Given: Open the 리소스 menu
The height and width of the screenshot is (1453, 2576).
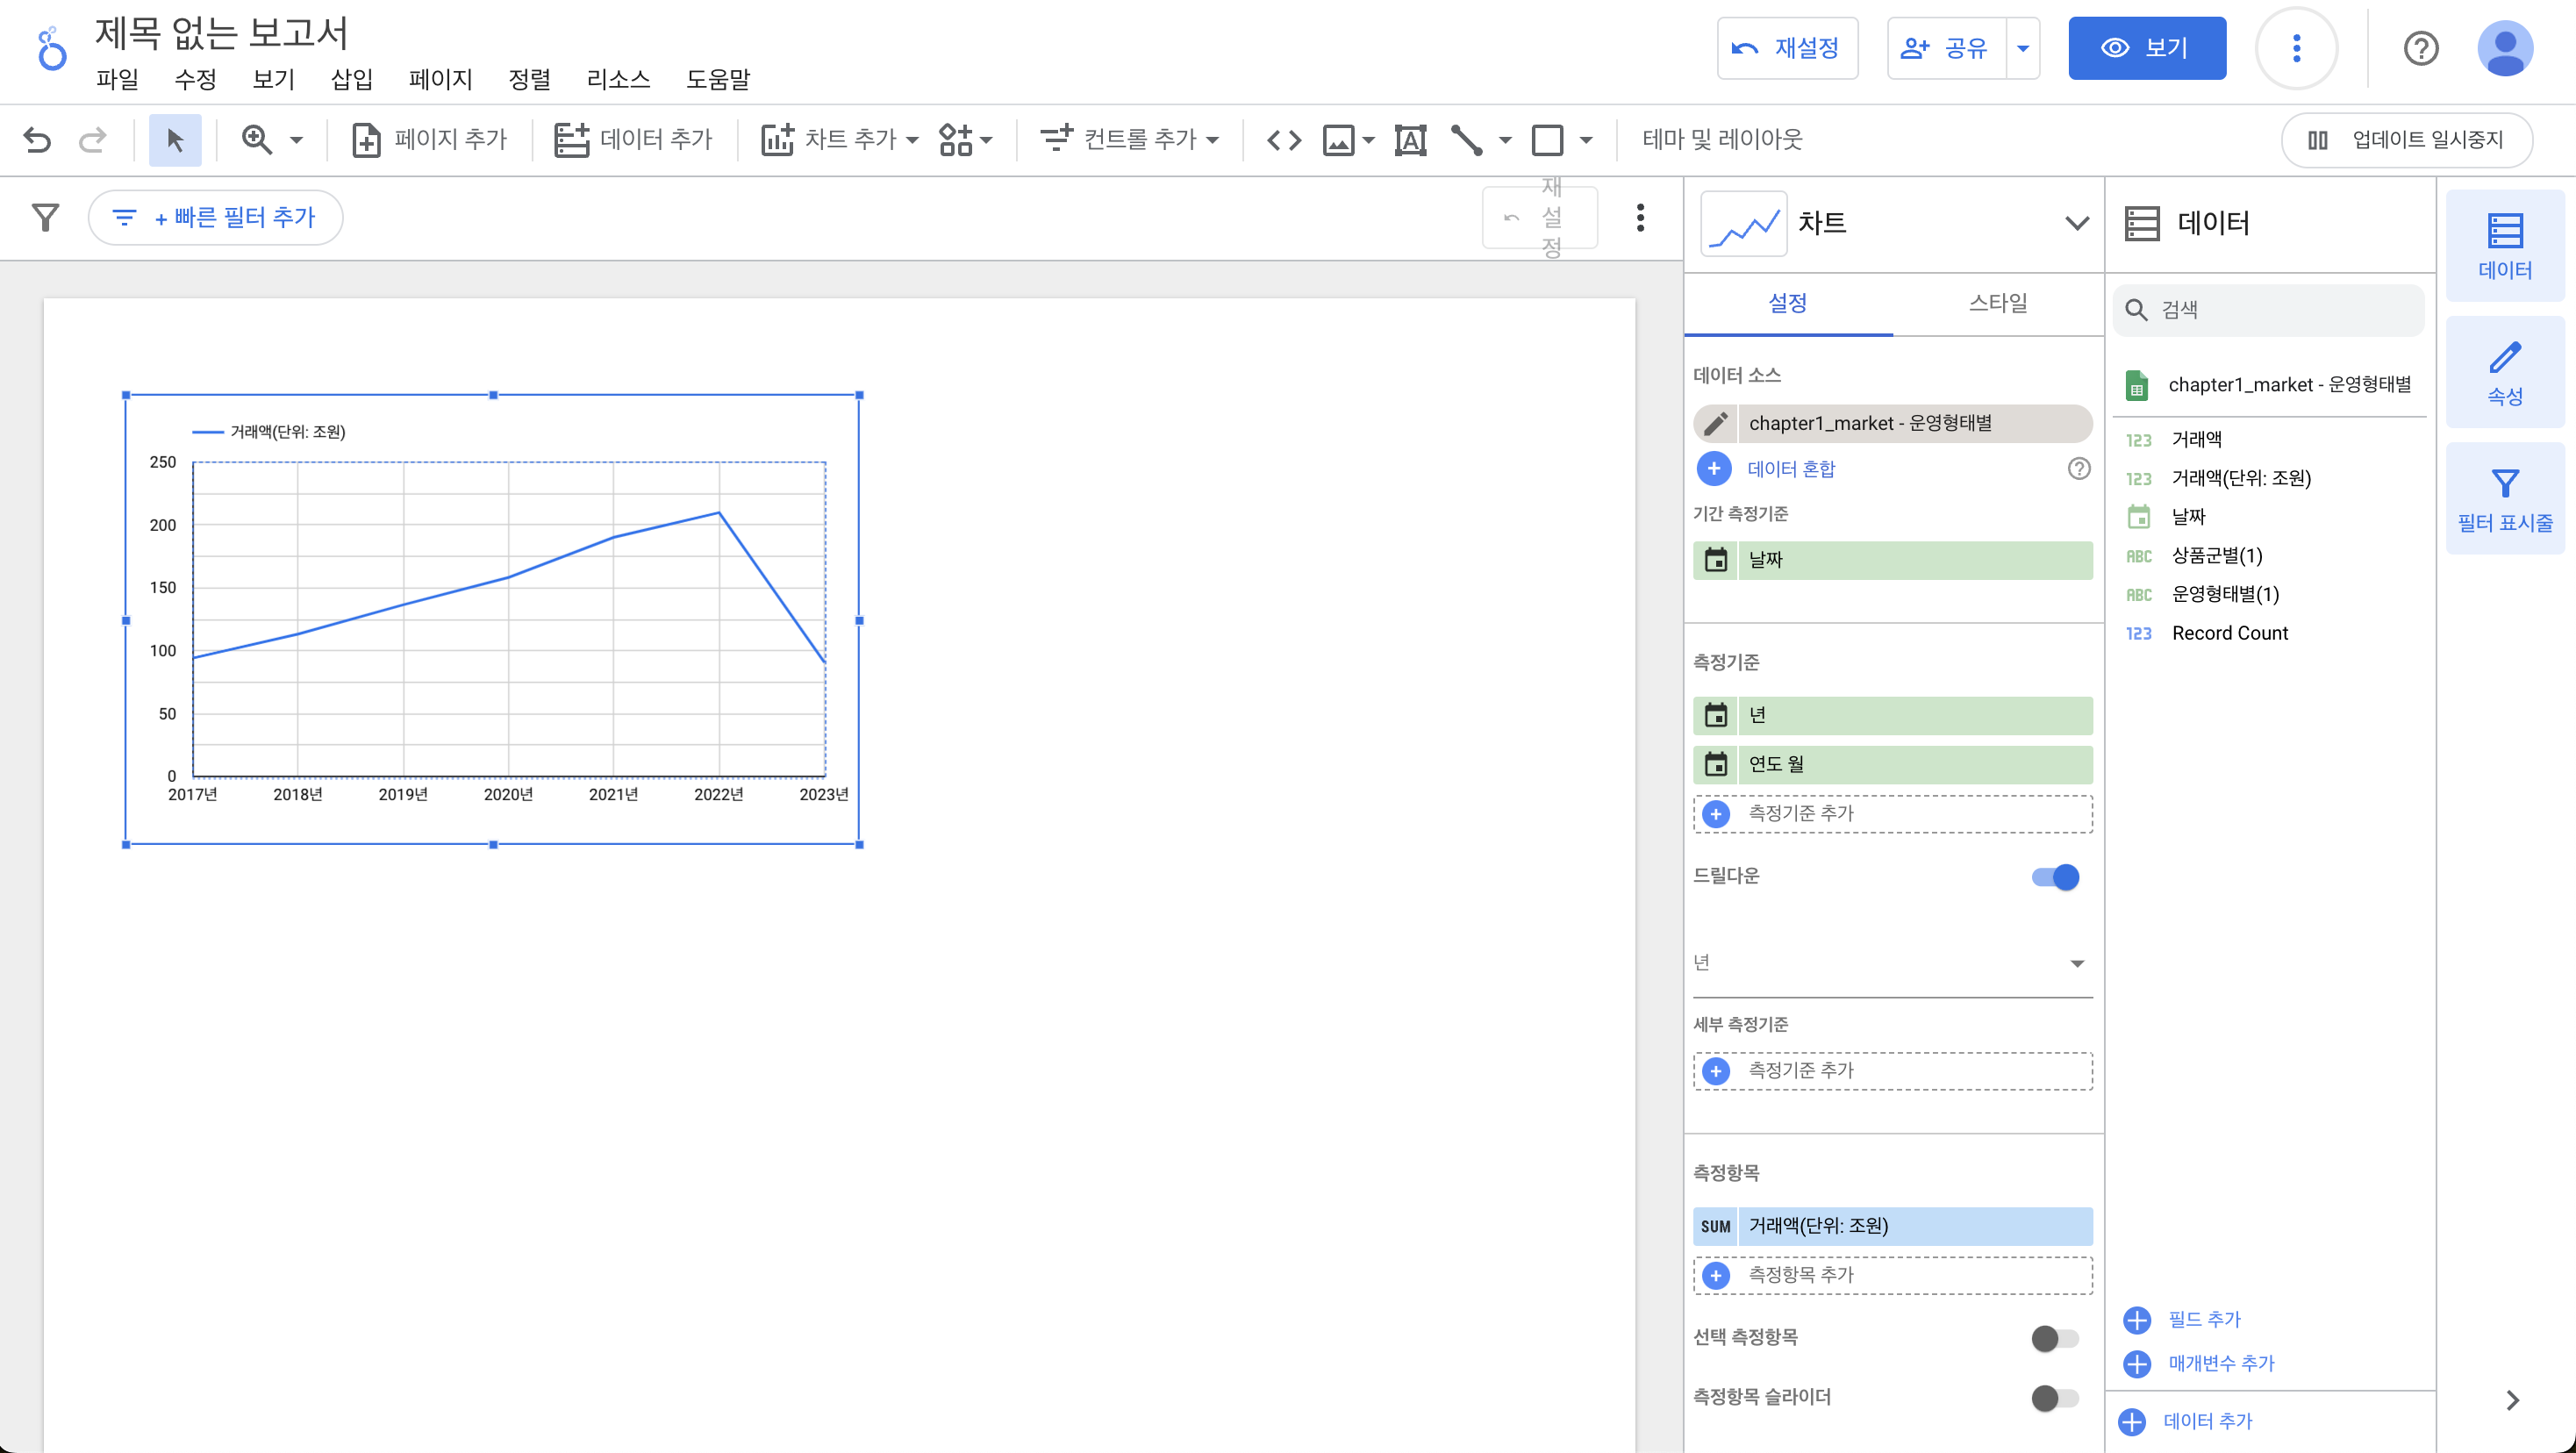Looking at the screenshot, I should (618, 79).
